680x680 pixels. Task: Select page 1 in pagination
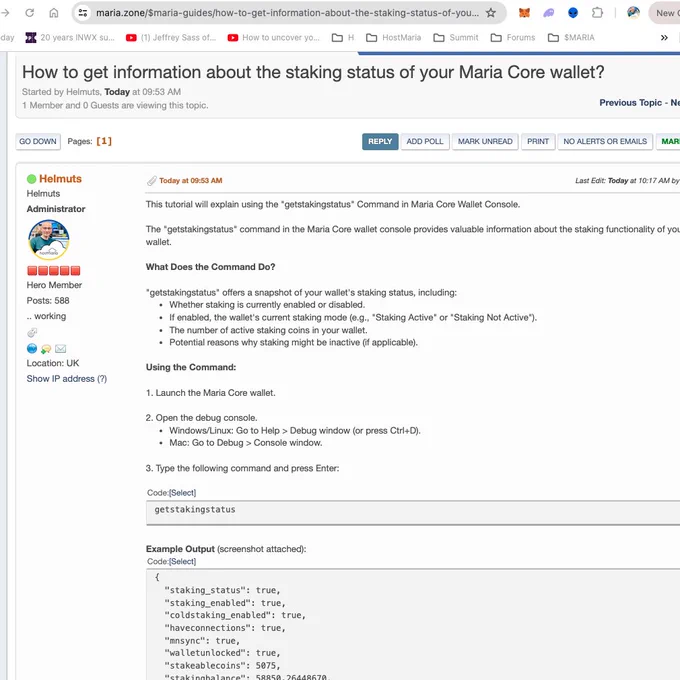click(x=104, y=141)
